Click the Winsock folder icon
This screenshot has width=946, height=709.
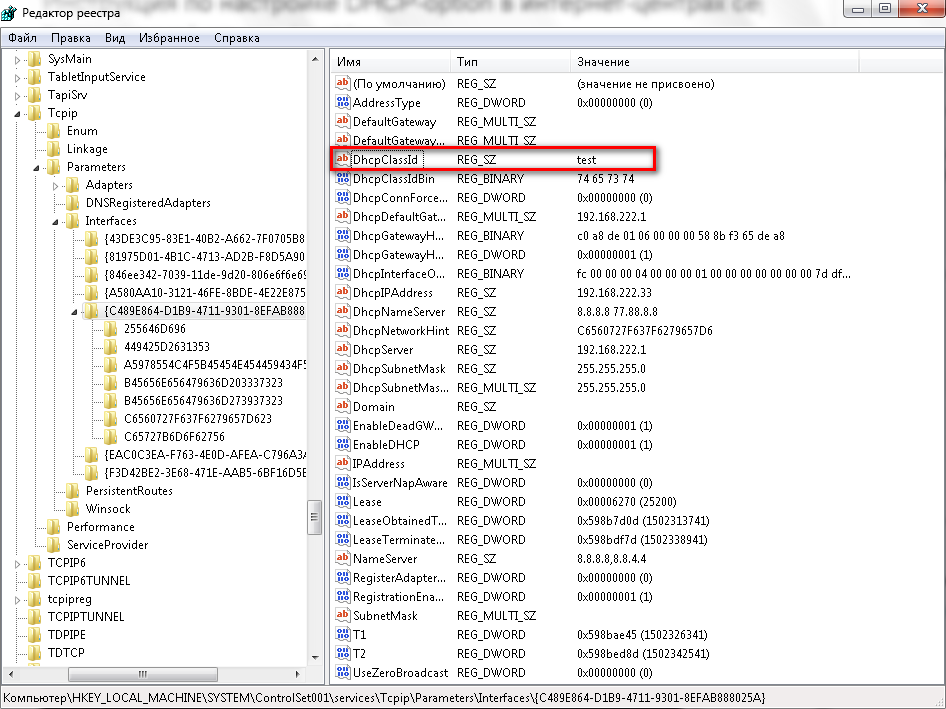(73, 509)
